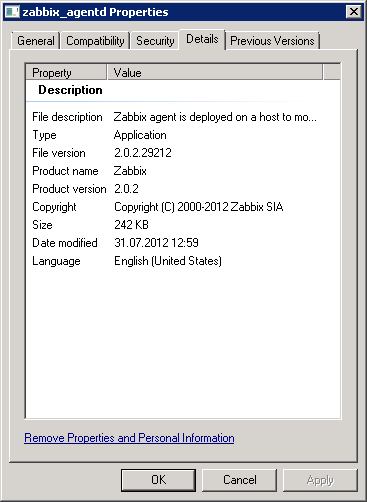
Task: Click the Copyright property value
Action: [199, 207]
